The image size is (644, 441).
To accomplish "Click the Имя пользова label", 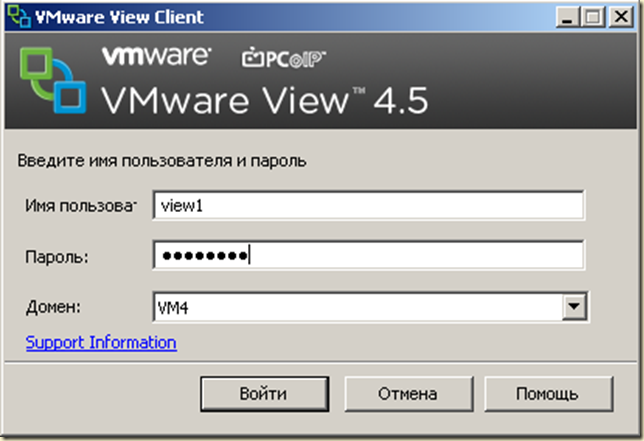I will click(x=80, y=205).
